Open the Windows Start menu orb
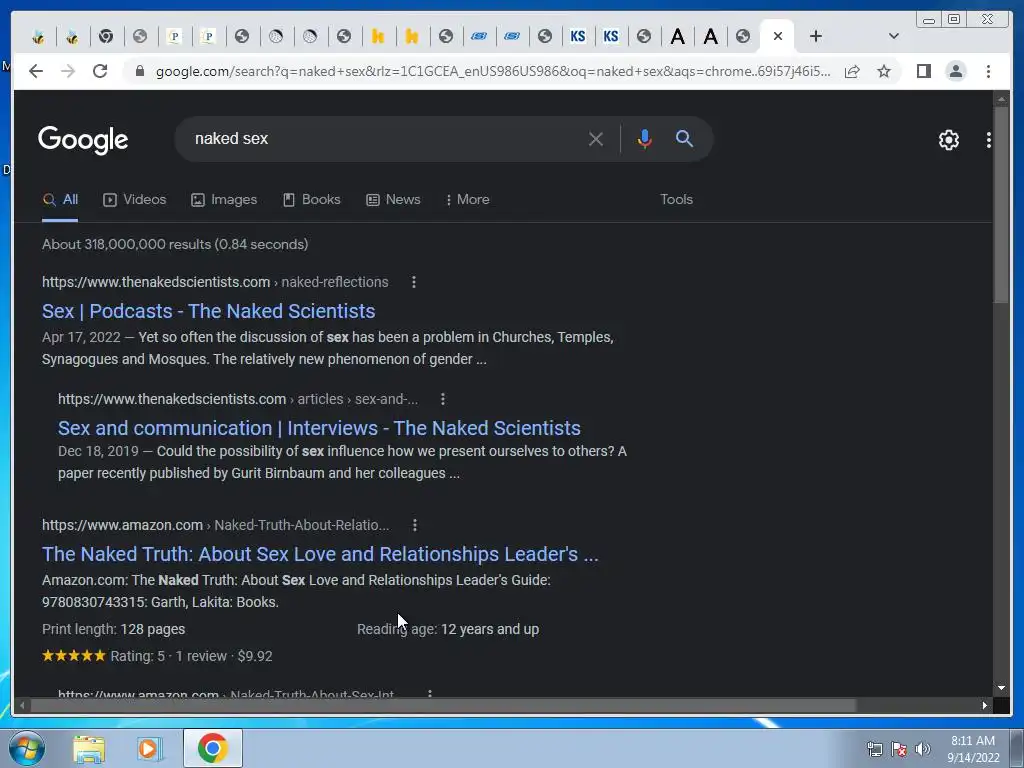The image size is (1024, 768). [26, 748]
